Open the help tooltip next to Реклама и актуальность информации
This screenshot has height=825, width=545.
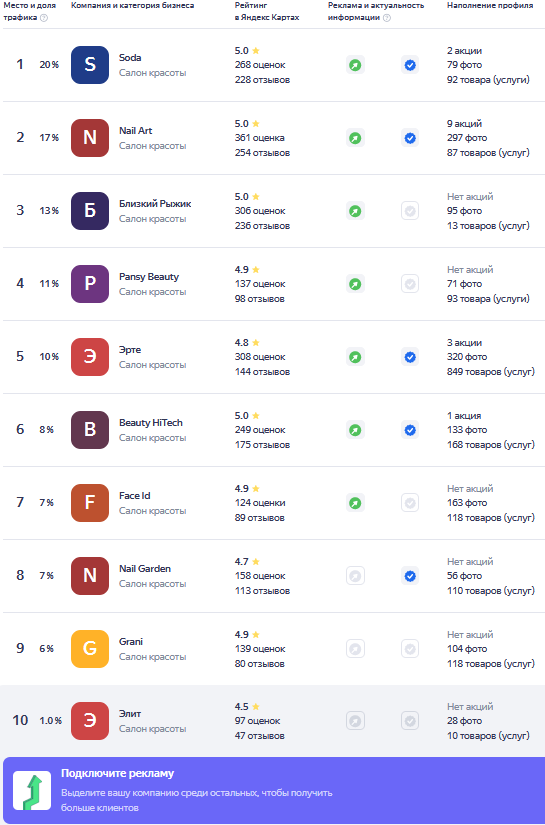tap(387, 17)
